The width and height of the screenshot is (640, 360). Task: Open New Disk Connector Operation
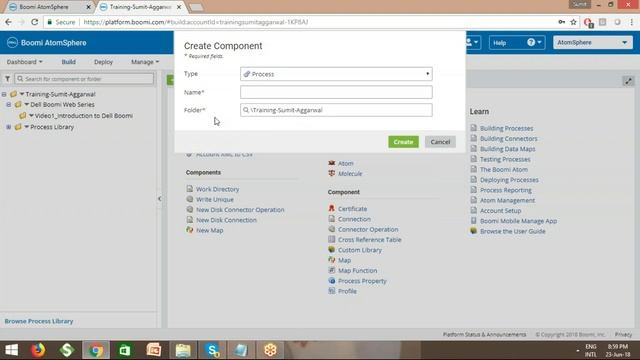pyautogui.click(x=240, y=209)
